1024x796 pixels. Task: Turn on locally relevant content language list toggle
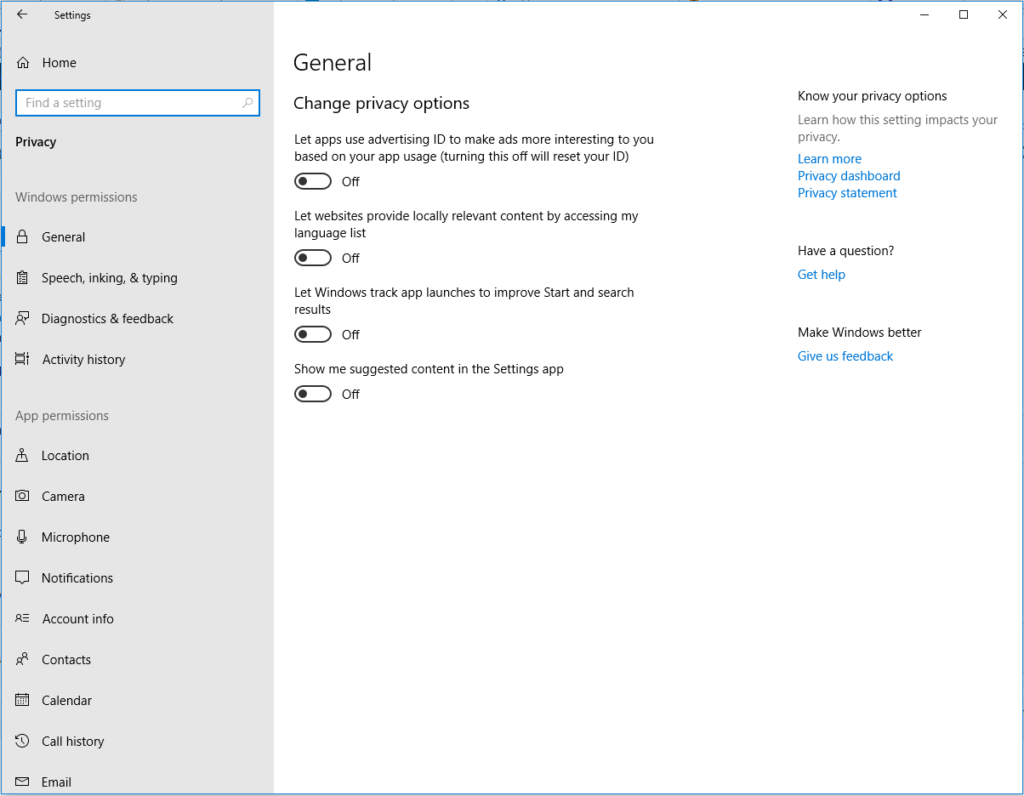click(313, 258)
